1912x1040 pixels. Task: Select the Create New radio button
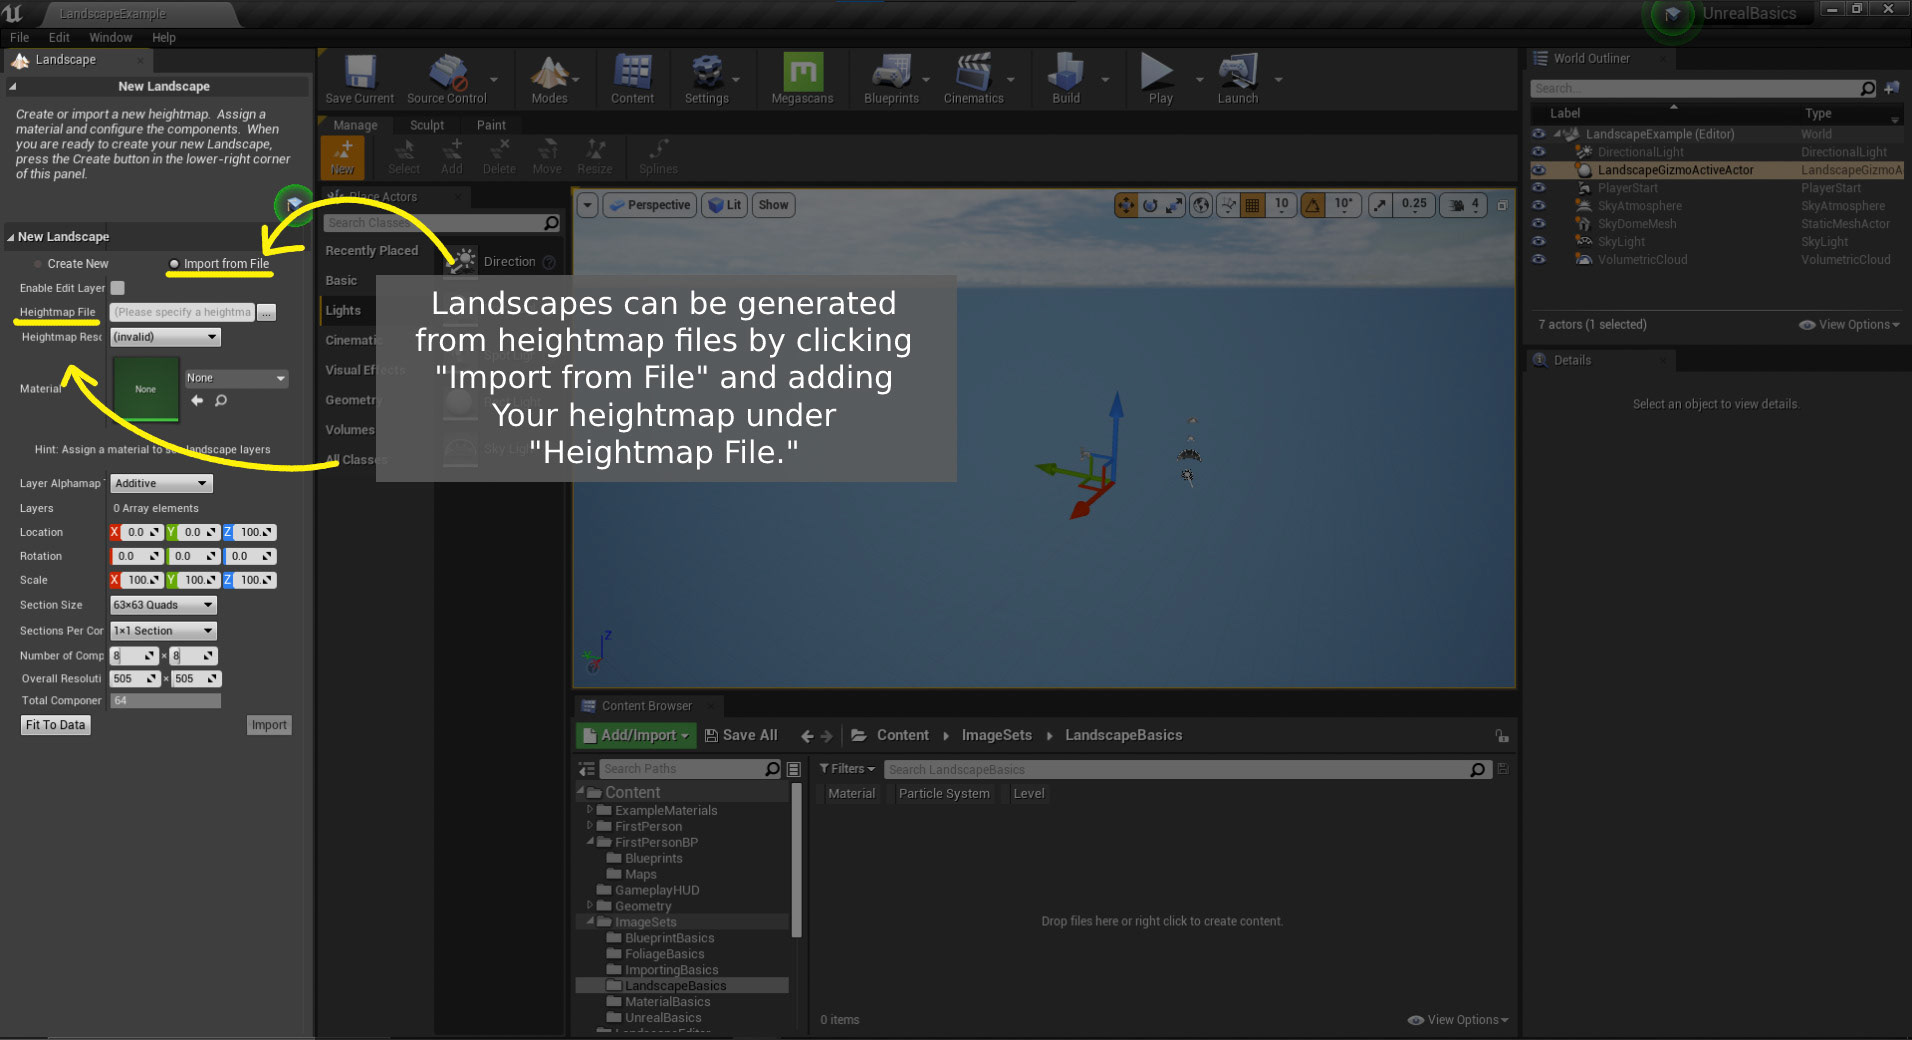(x=38, y=264)
